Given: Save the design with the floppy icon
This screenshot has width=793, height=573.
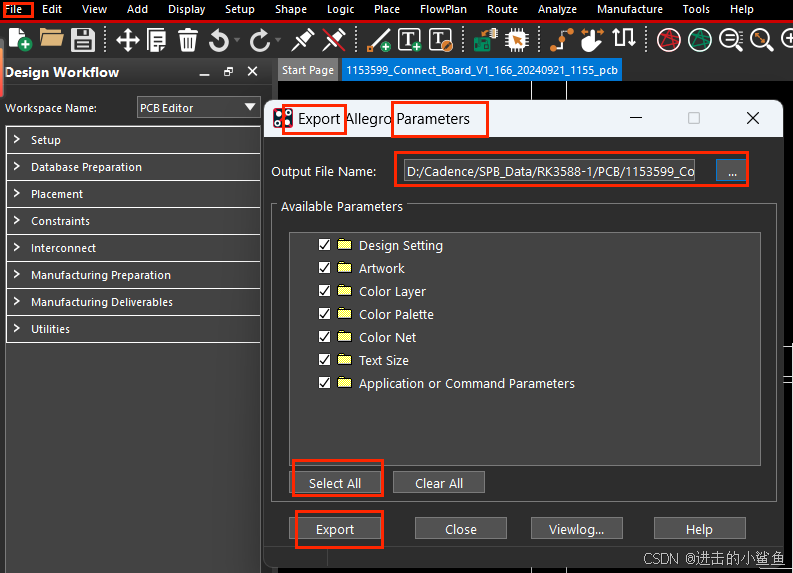Looking at the screenshot, I should click(82, 39).
